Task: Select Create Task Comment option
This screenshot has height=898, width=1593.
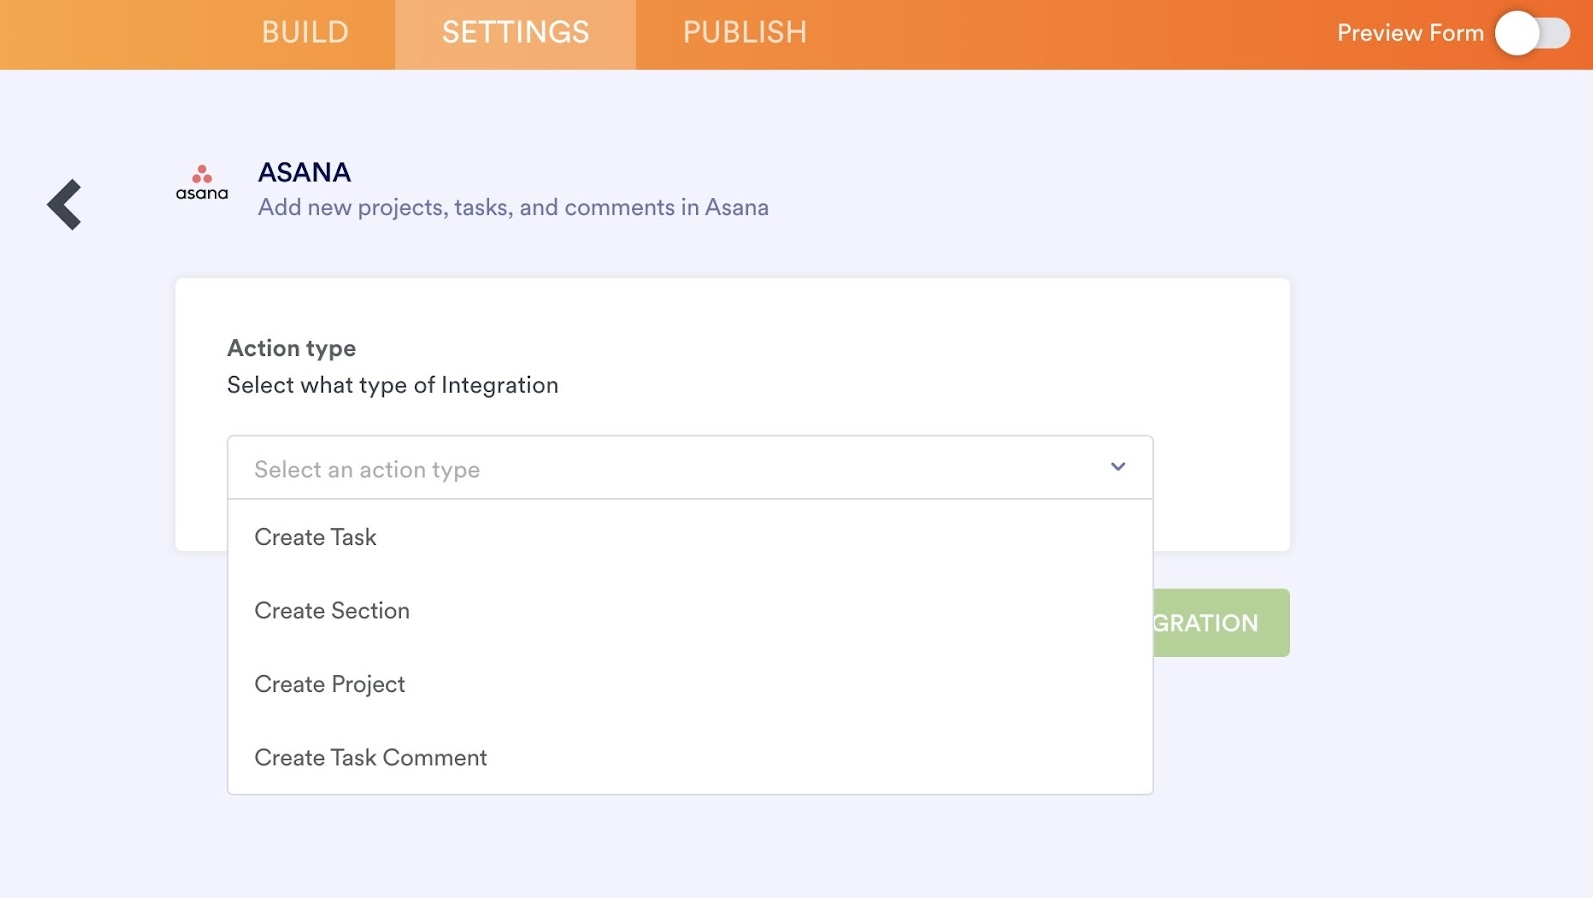Action: [x=371, y=758]
